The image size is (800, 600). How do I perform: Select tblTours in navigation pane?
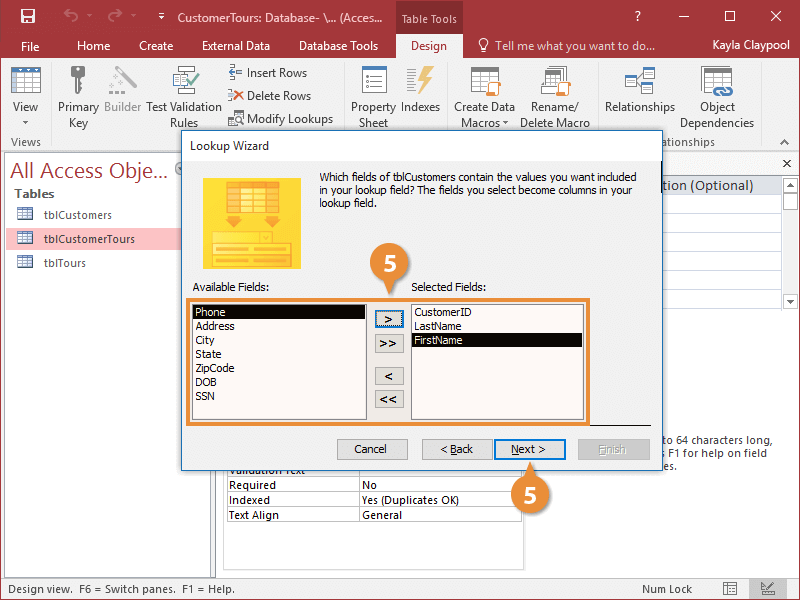pos(64,263)
